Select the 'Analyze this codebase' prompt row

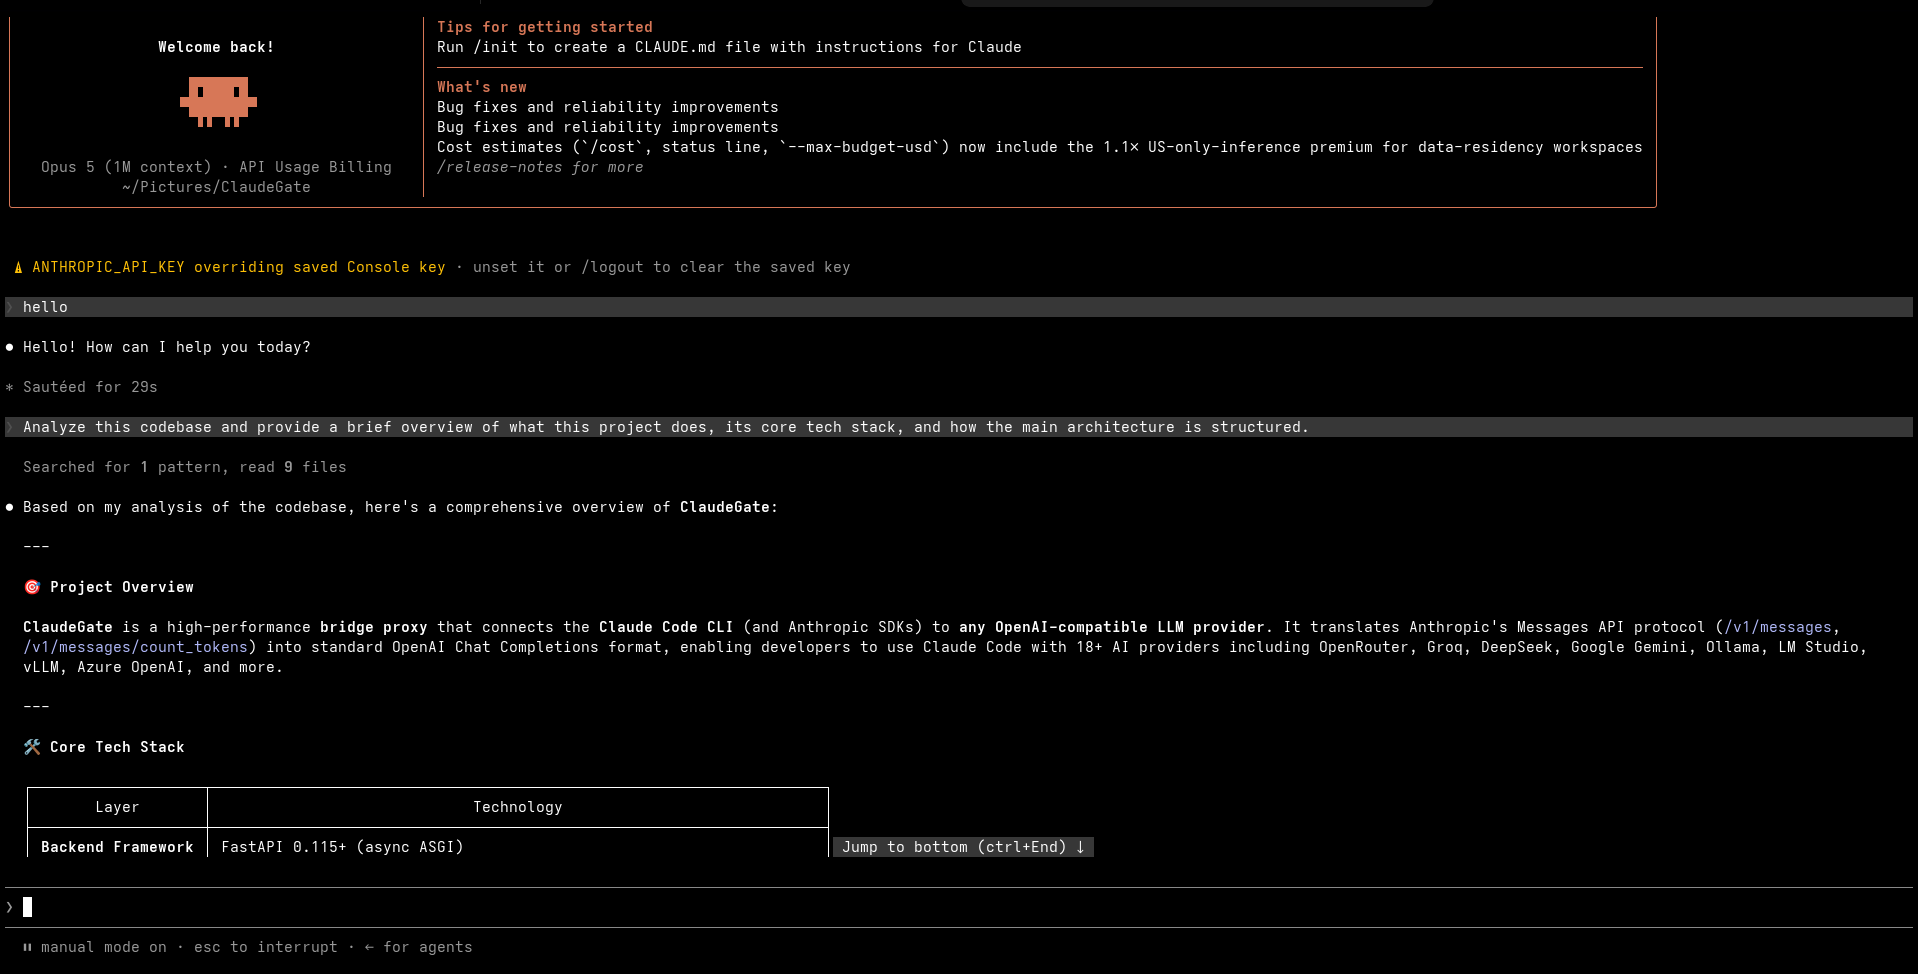point(959,427)
